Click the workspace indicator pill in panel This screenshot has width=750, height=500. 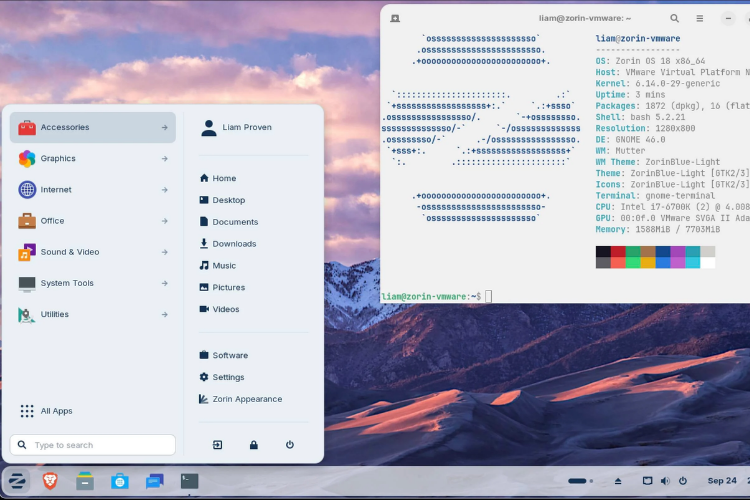click(x=577, y=481)
